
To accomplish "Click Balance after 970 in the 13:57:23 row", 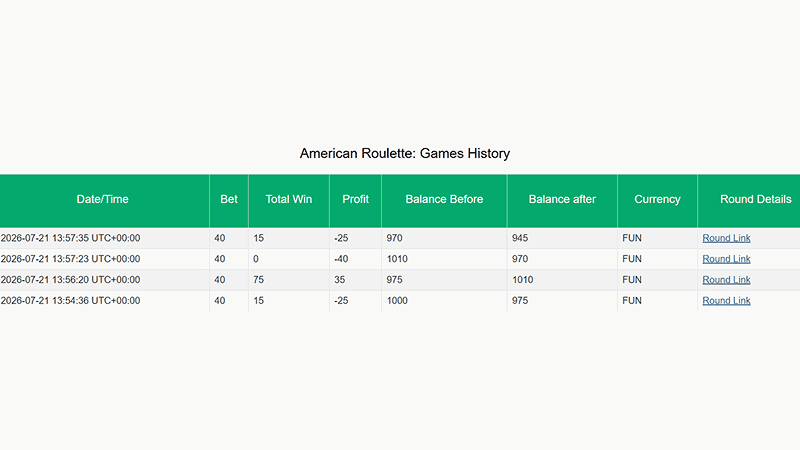I will [x=520, y=259].
